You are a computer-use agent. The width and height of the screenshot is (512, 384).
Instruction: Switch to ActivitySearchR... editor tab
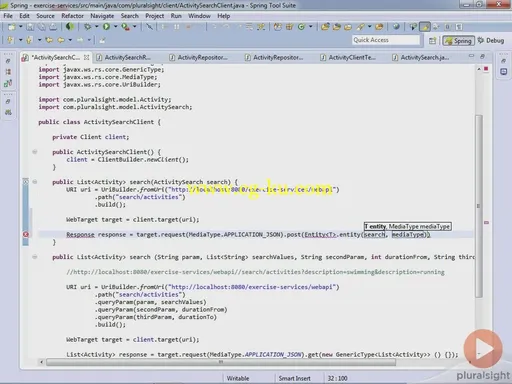click(x=127, y=58)
